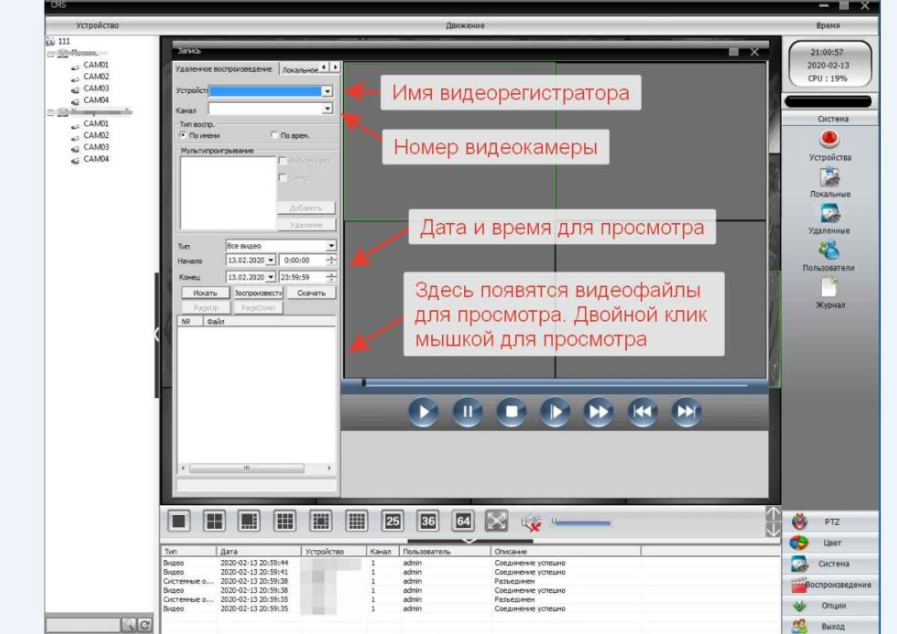Open the Журнал (log) icon
897x634 pixels.
[x=829, y=289]
